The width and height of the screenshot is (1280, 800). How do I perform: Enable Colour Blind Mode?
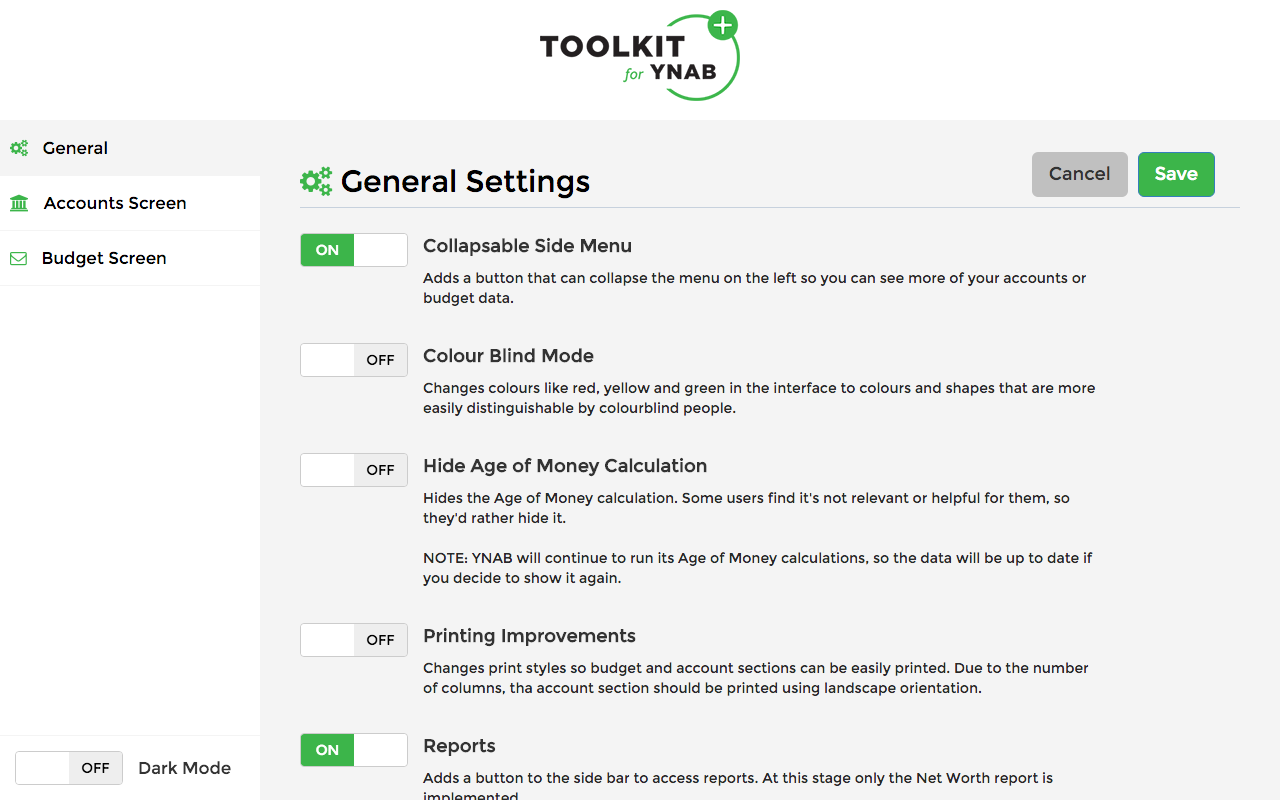tap(353, 359)
